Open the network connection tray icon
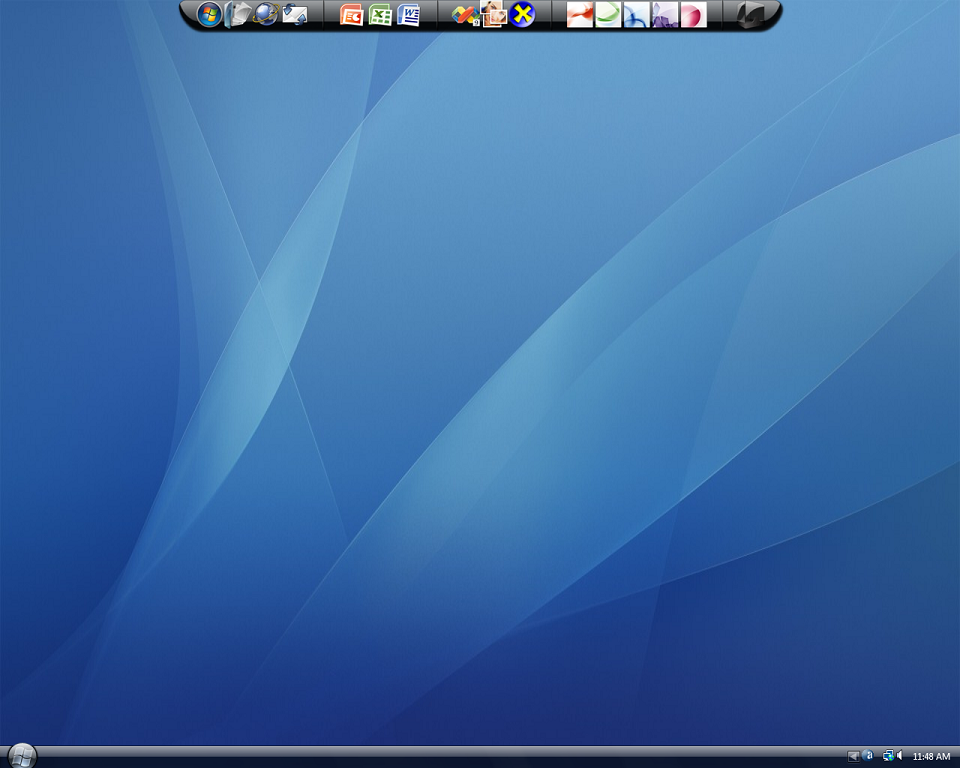This screenshot has width=960, height=768. 888,756
